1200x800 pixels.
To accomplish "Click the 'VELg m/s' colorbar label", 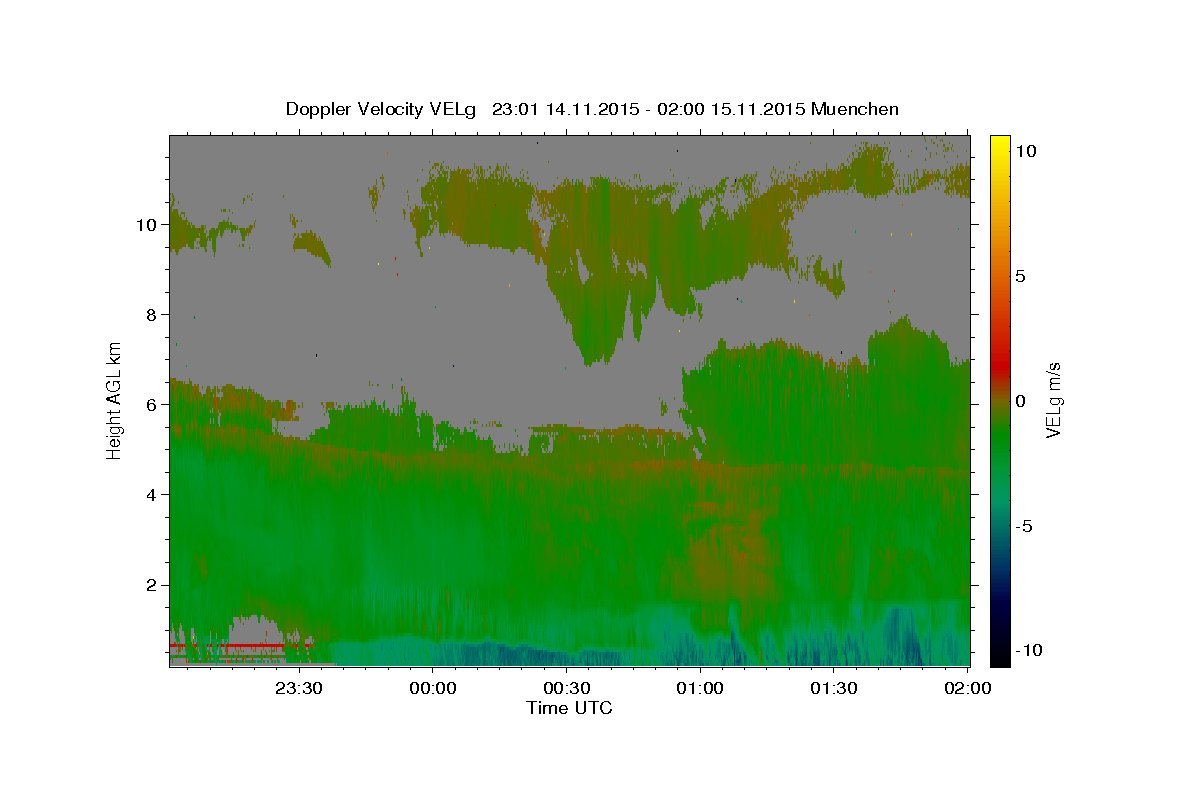I will click(1054, 400).
